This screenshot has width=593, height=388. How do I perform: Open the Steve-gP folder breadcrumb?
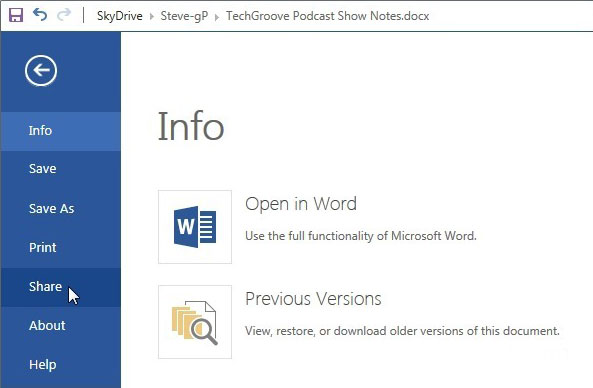[x=184, y=16]
